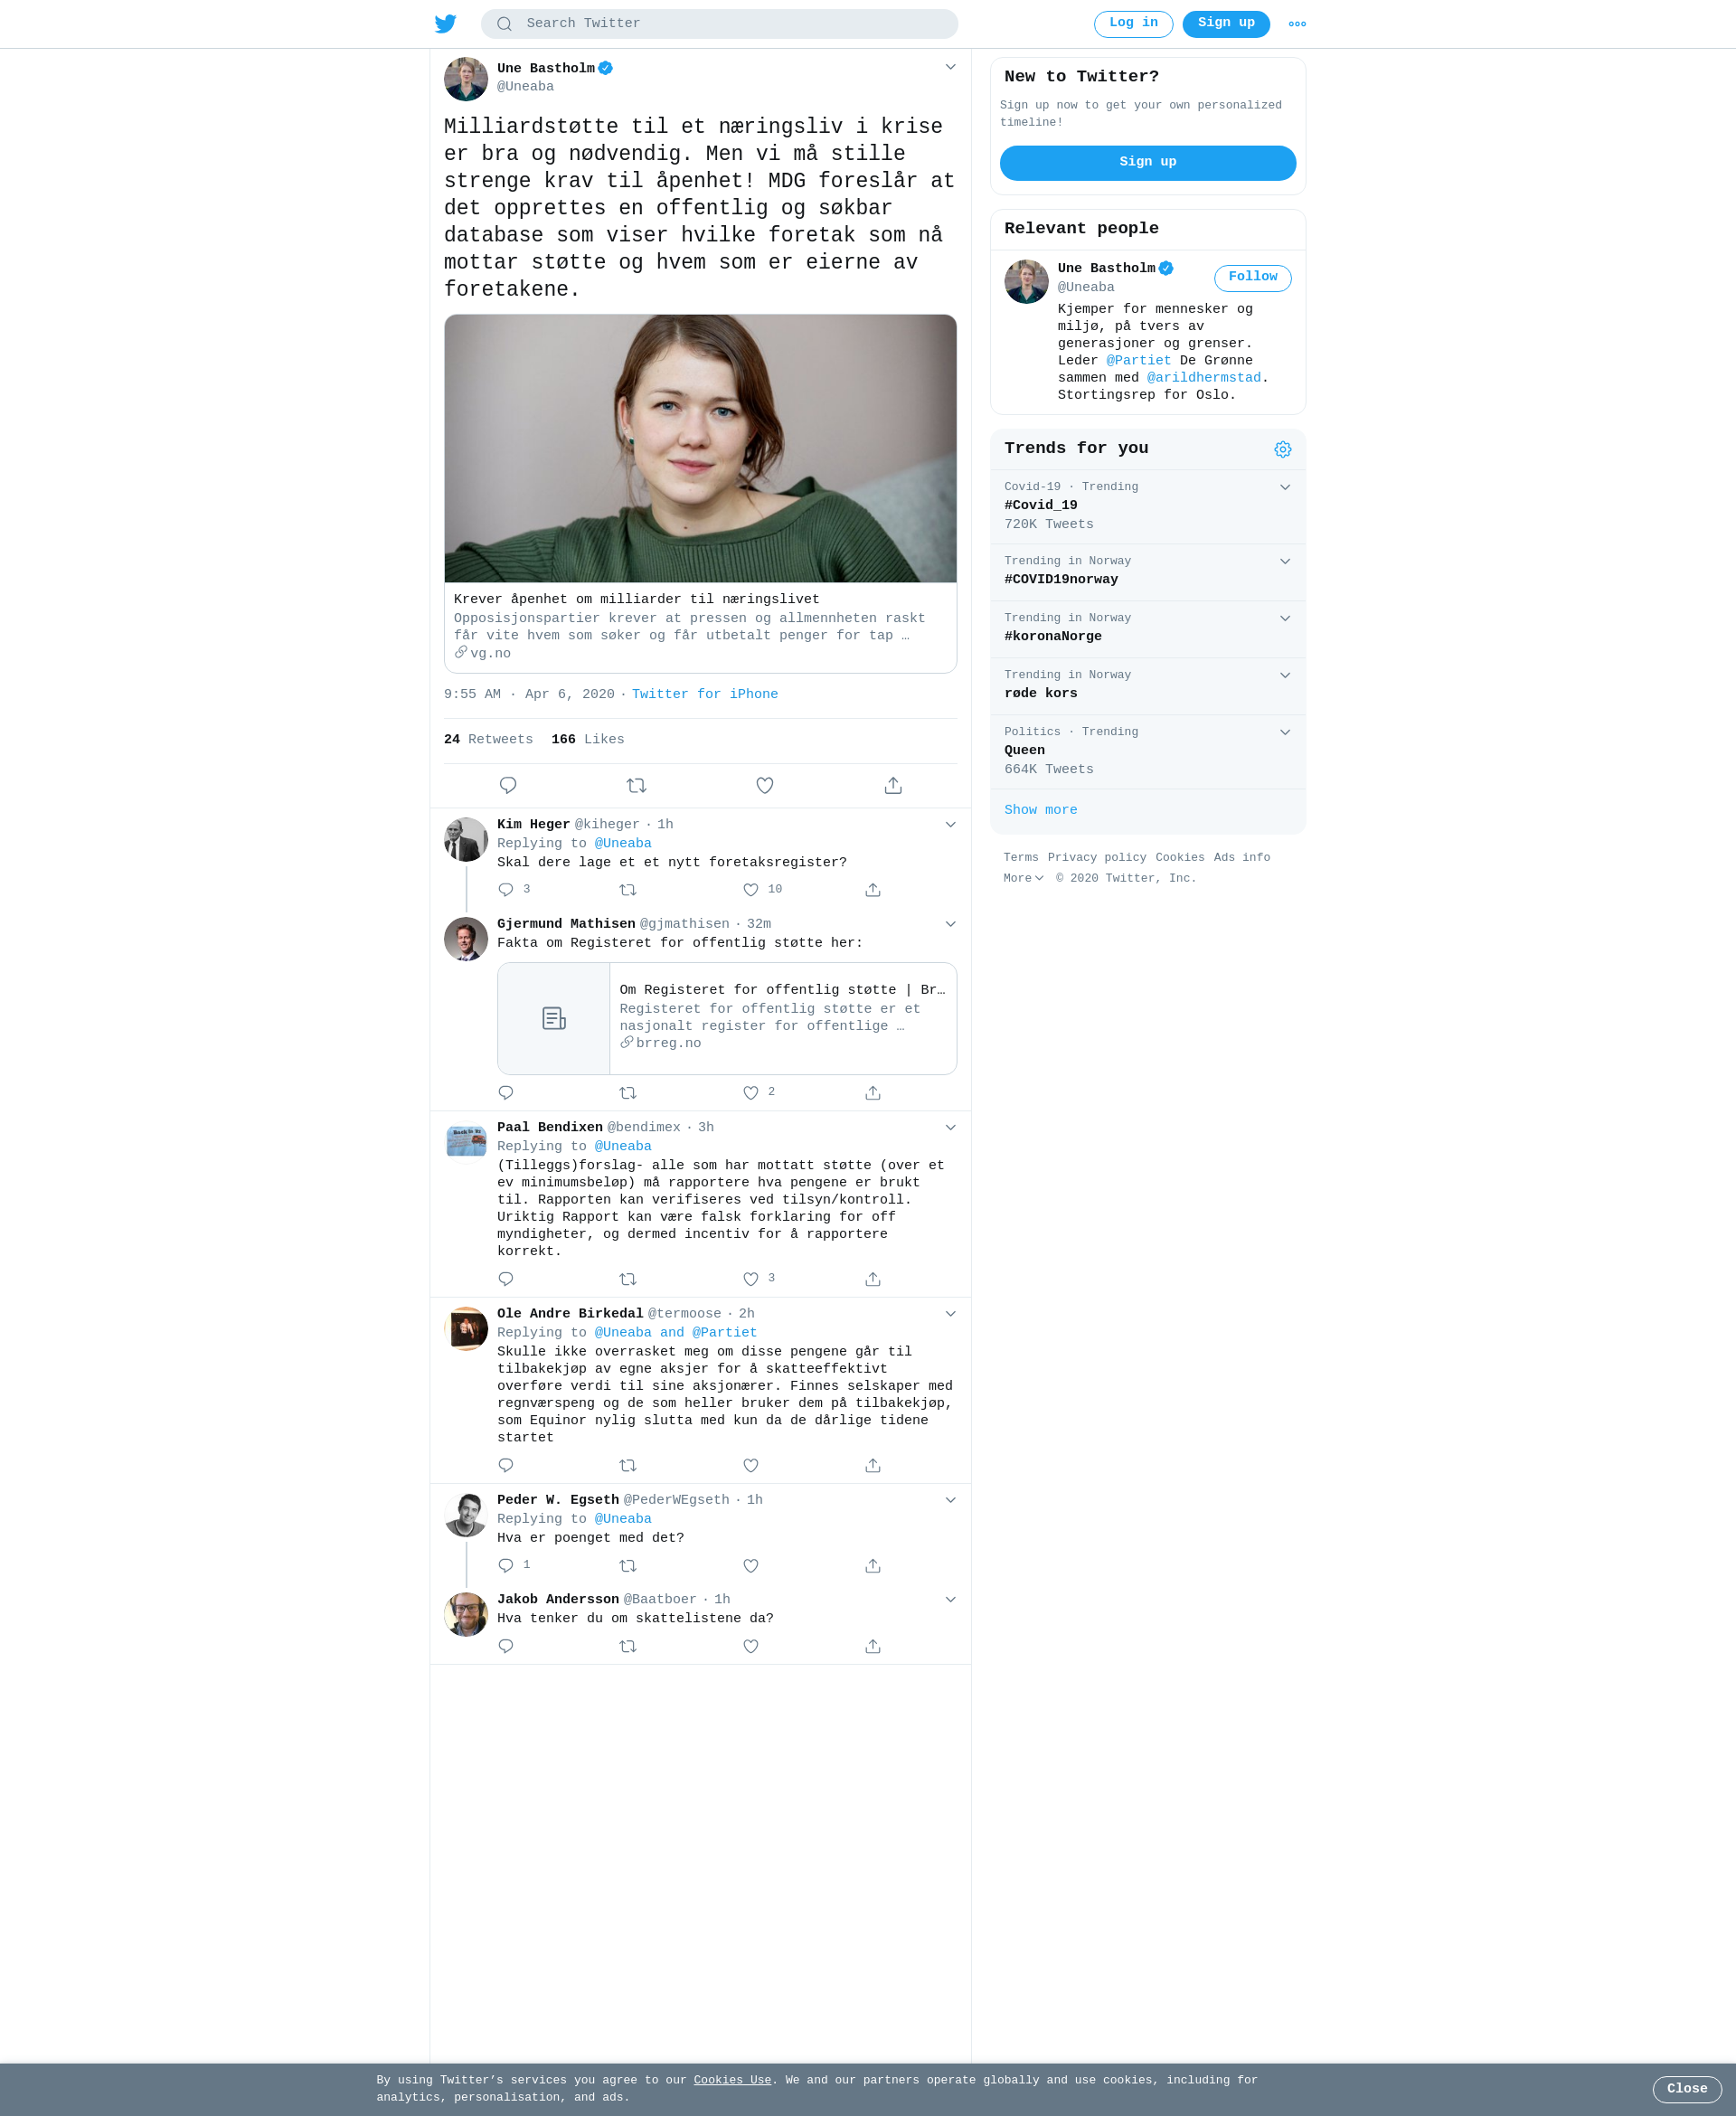Open chevron menu for #Covid_19 trend

(1285, 487)
